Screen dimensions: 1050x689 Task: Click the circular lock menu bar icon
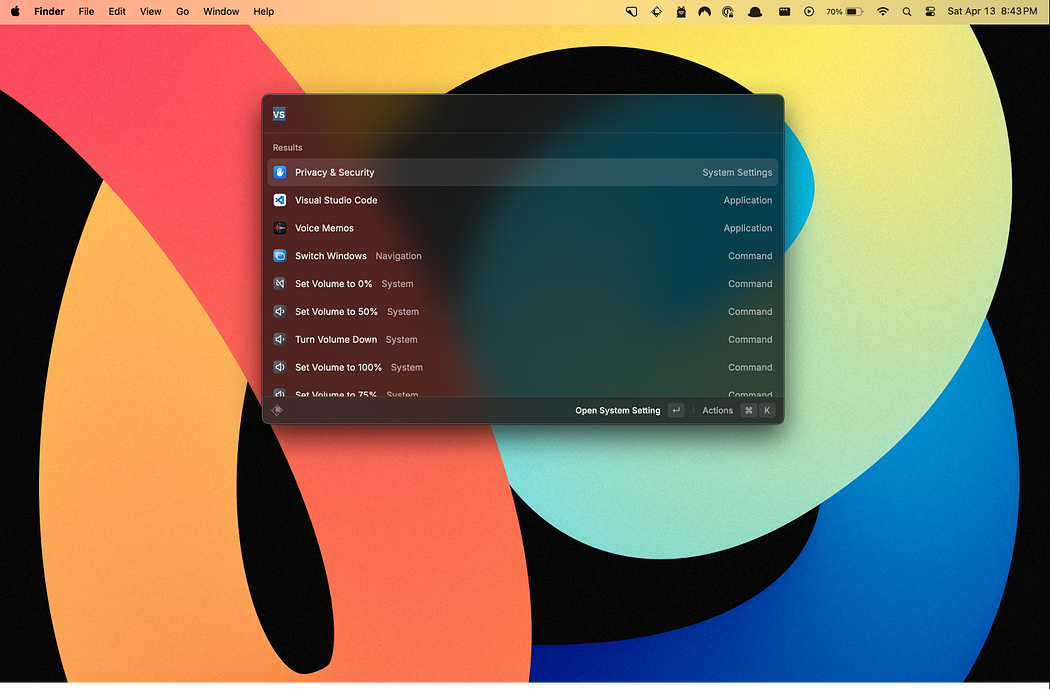click(x=728, y=11)
